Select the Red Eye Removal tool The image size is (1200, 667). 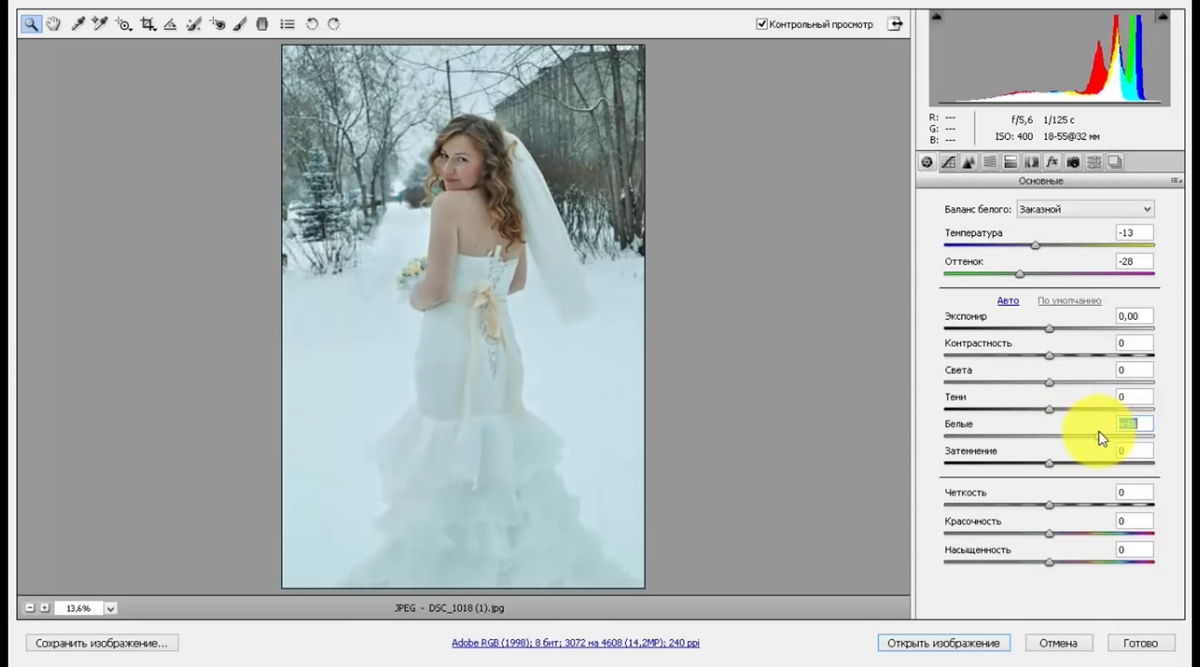(x=217, y=24)
